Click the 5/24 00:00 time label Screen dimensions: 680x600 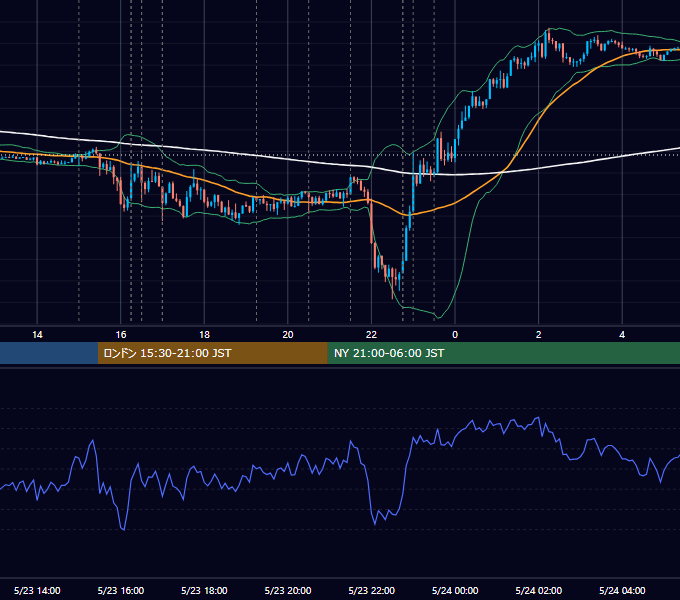pyautogui.click(x=455, y=590)
